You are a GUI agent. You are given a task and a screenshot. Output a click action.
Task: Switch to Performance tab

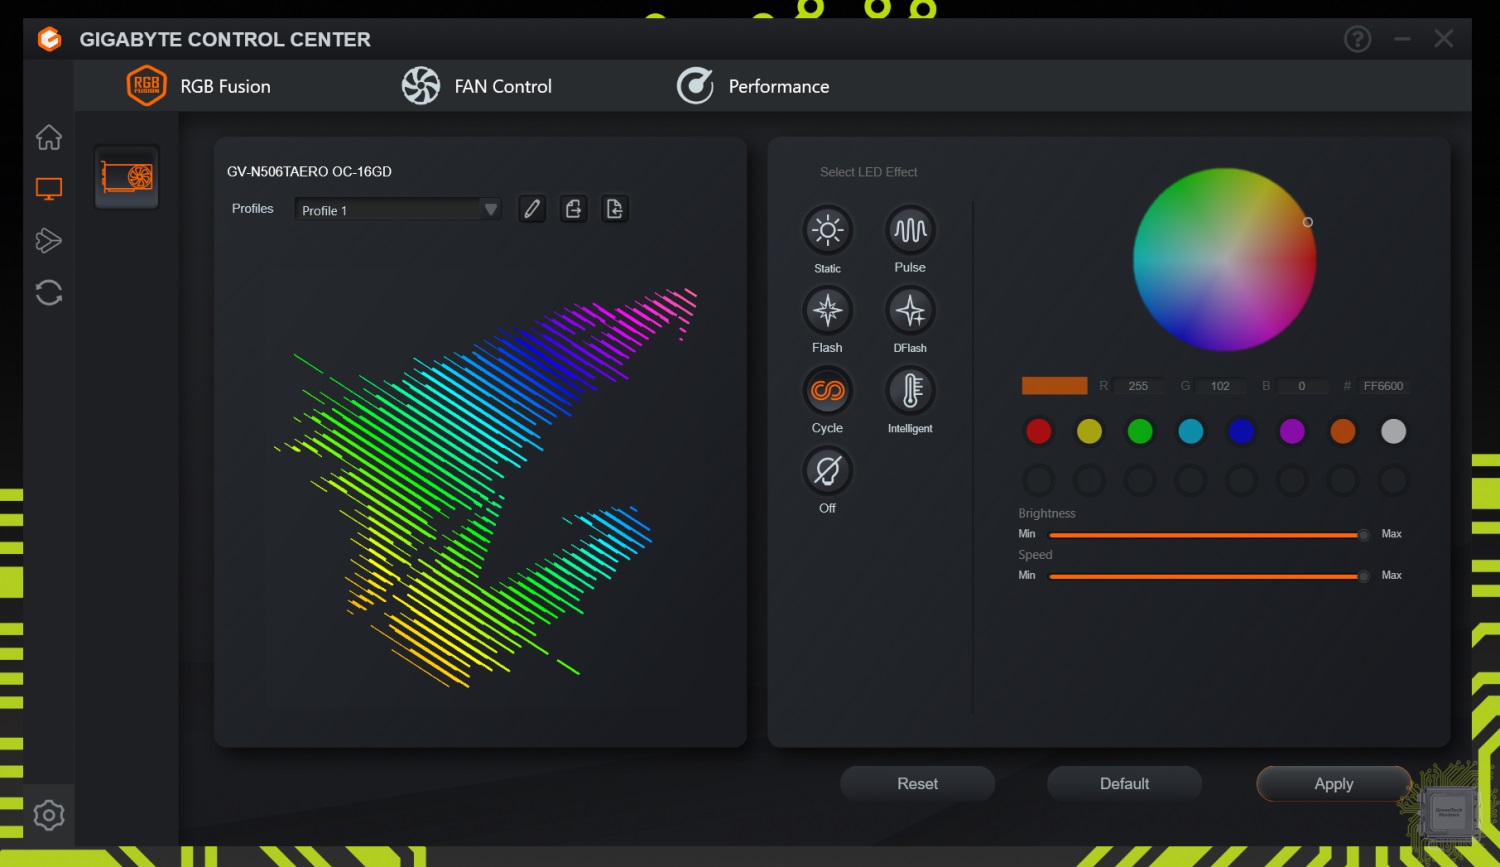(x=753, y=86)
